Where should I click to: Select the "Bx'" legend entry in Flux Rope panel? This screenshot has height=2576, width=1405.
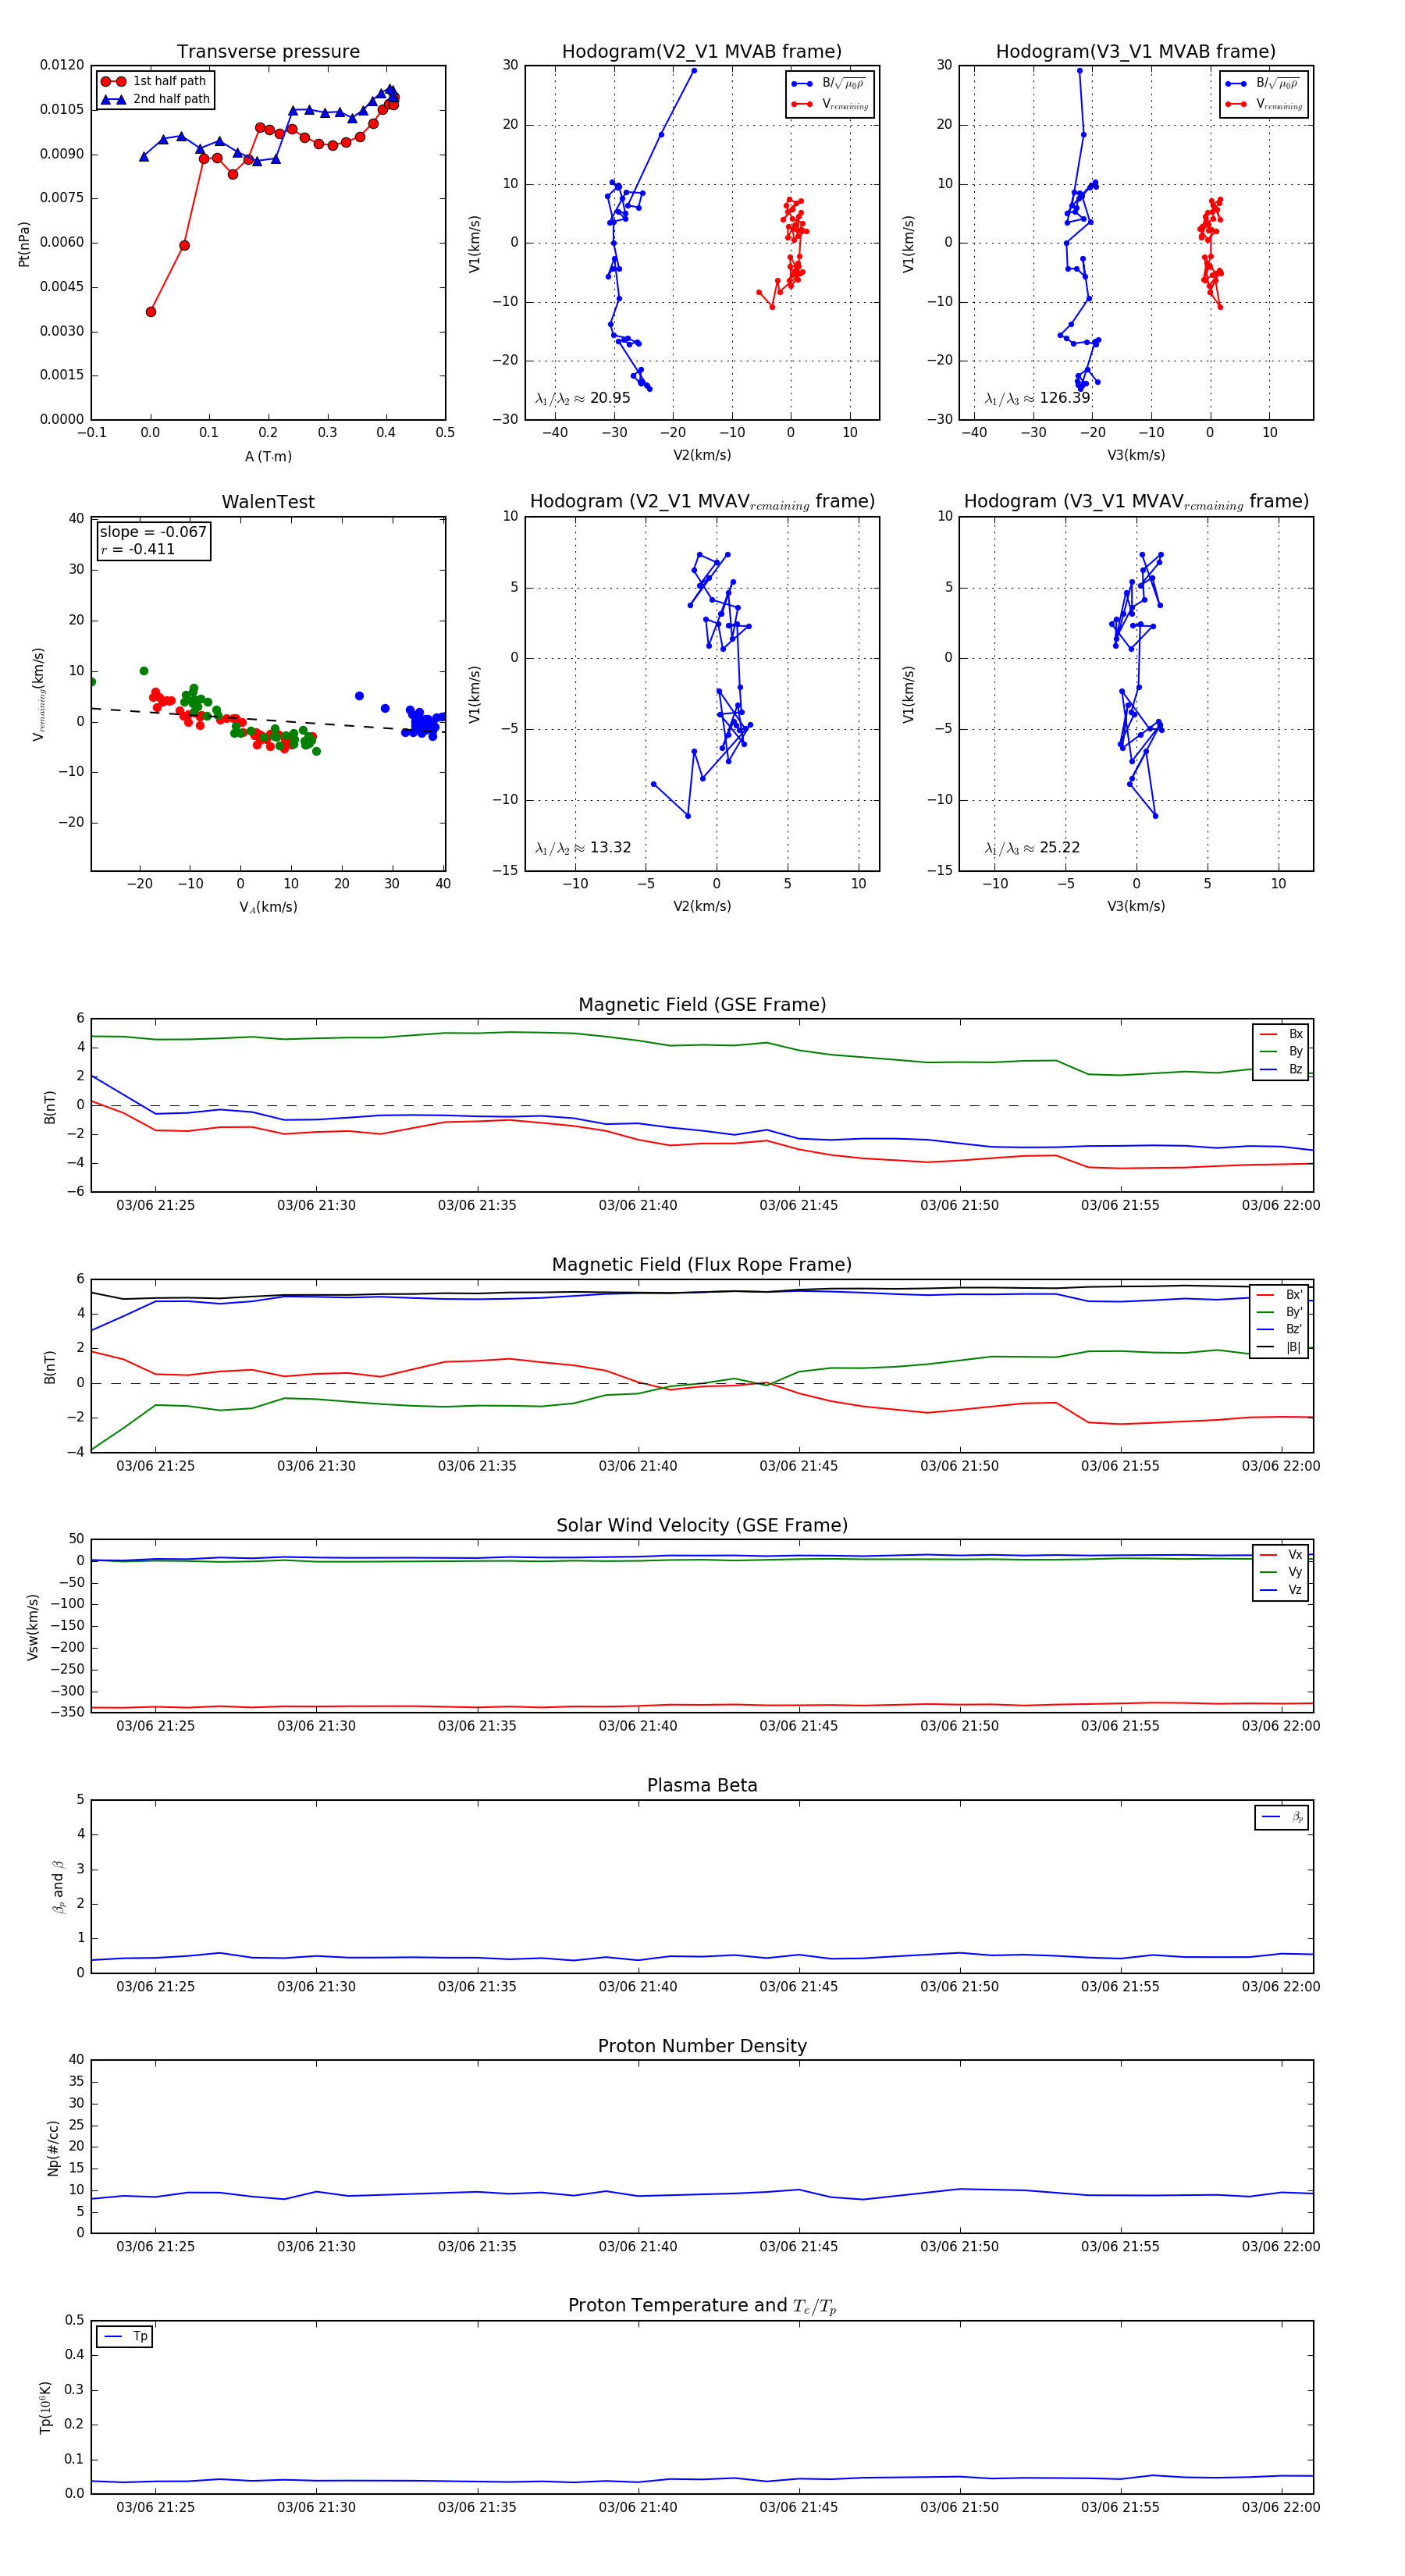point(1280,1295)
